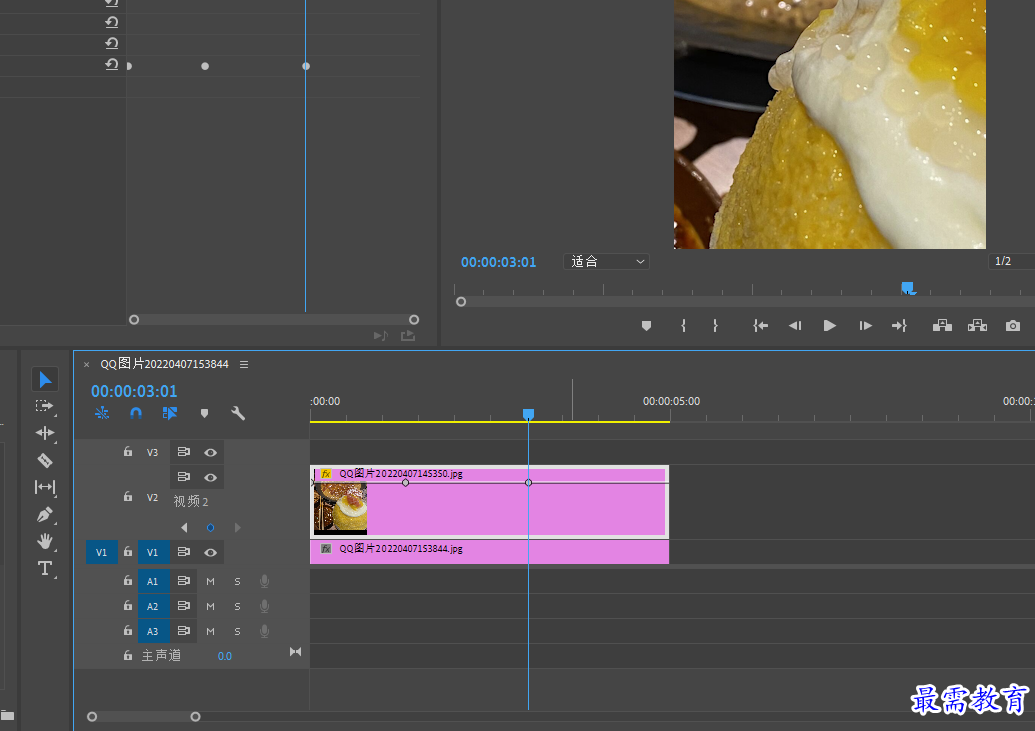Add marker in timeline header

205,413
